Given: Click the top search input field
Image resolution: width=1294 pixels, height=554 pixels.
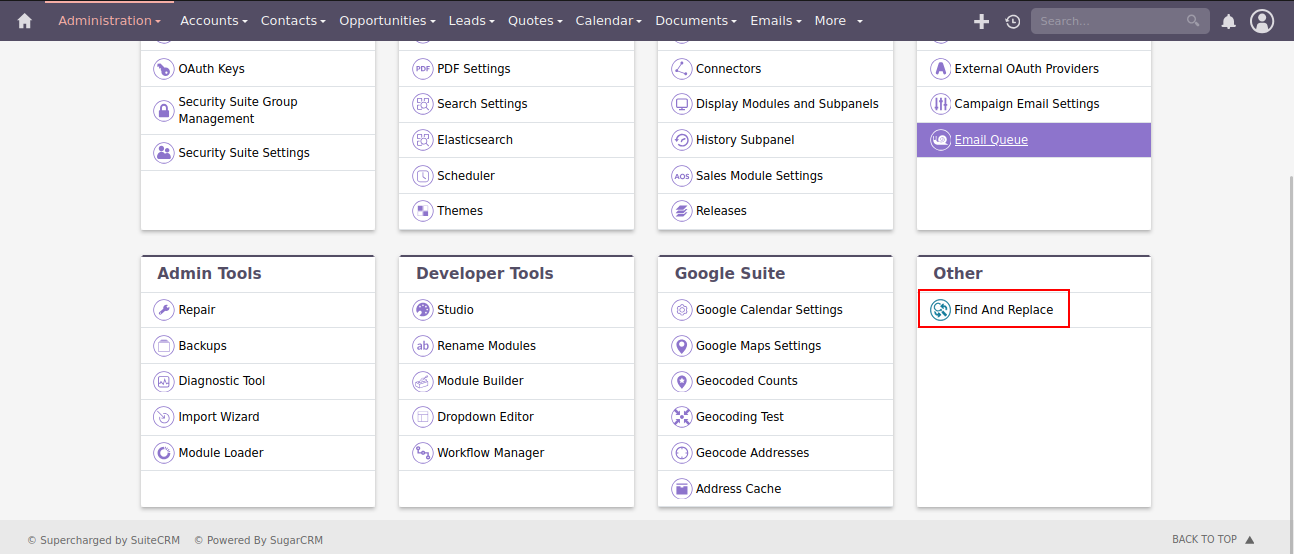Looking at the screenshot, I should pyautogui.click(x=1108, y=21).
